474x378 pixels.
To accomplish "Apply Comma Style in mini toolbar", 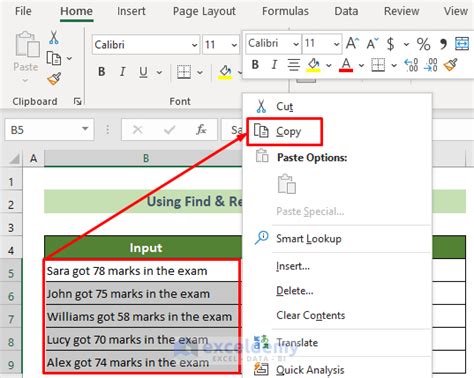I will [x=443, y=44].
